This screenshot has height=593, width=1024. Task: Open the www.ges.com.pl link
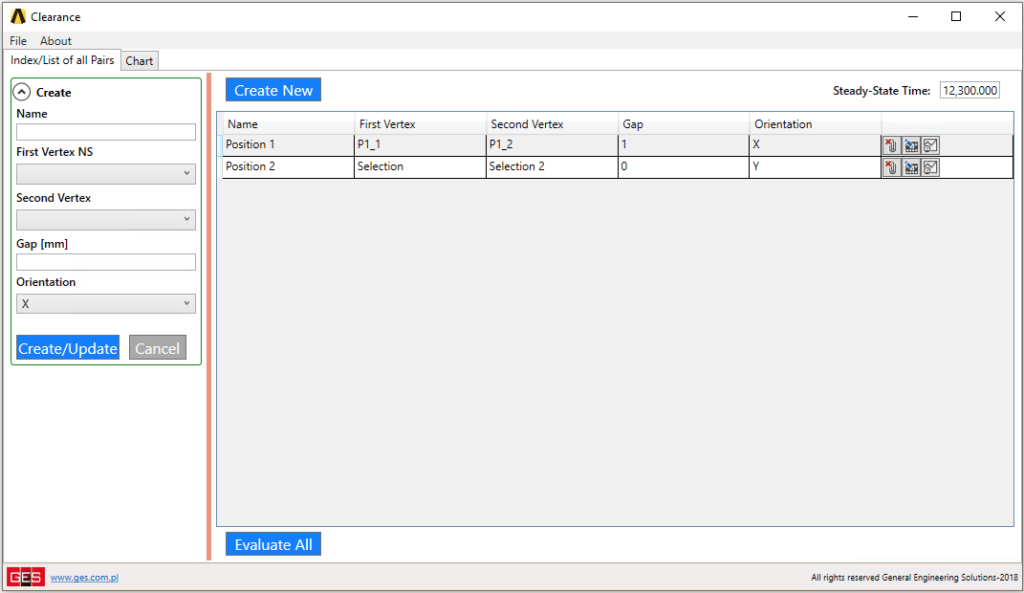pyautogui.click(x=85, y=578)
